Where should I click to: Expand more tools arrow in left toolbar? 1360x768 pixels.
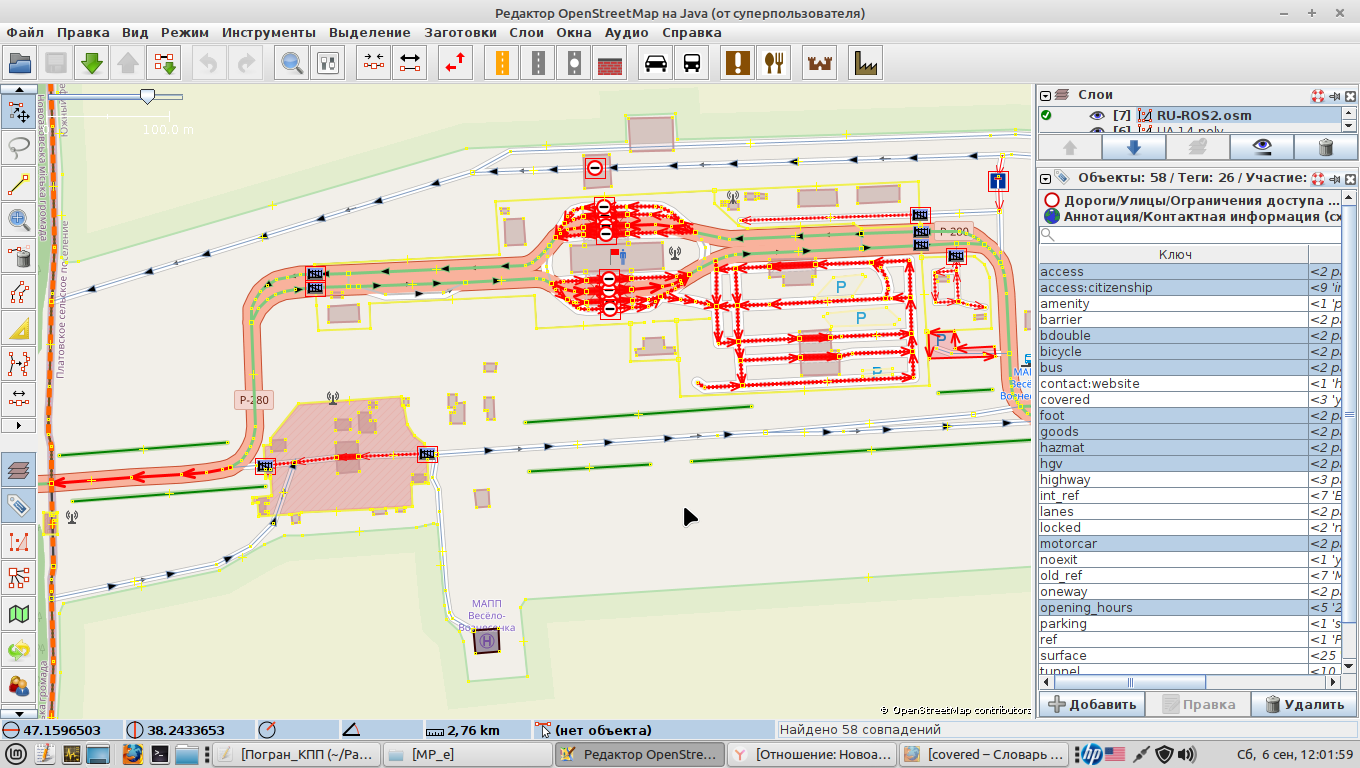coord(19,425)
